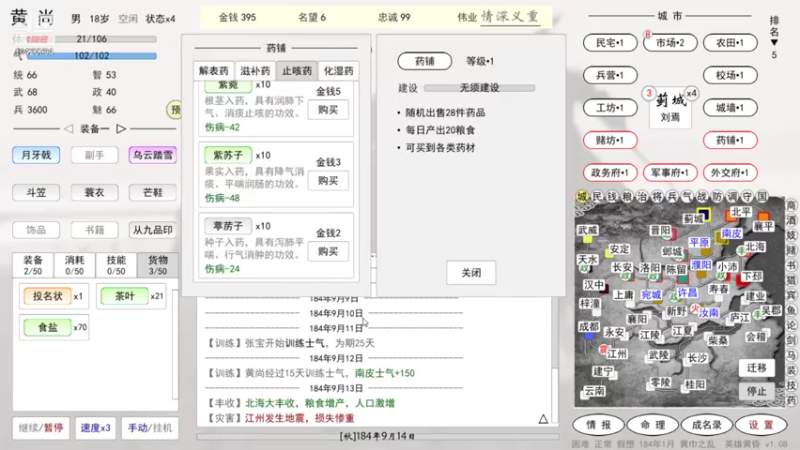This screenshot has height=450, width=800.
Task: Click the 成名录 button
Action: click(707, 424)
